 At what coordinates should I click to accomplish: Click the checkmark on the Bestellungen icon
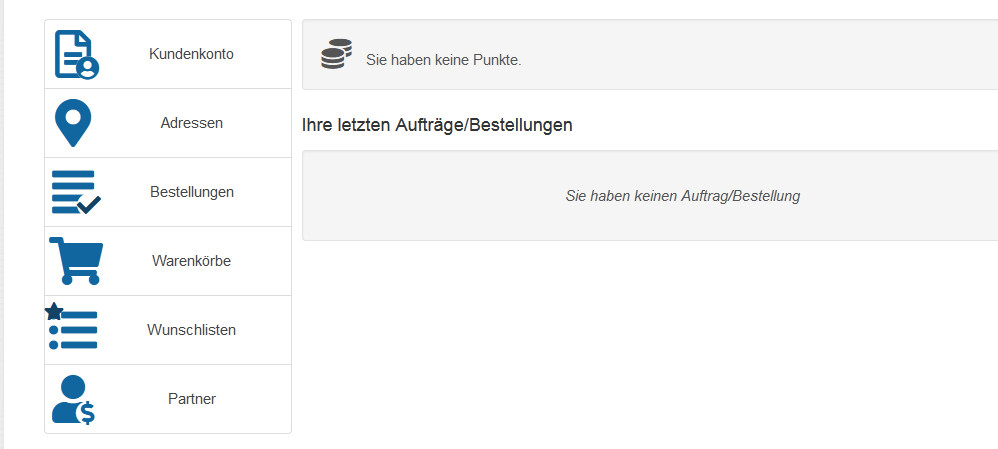pyautogui.click(x=89, y=204)
